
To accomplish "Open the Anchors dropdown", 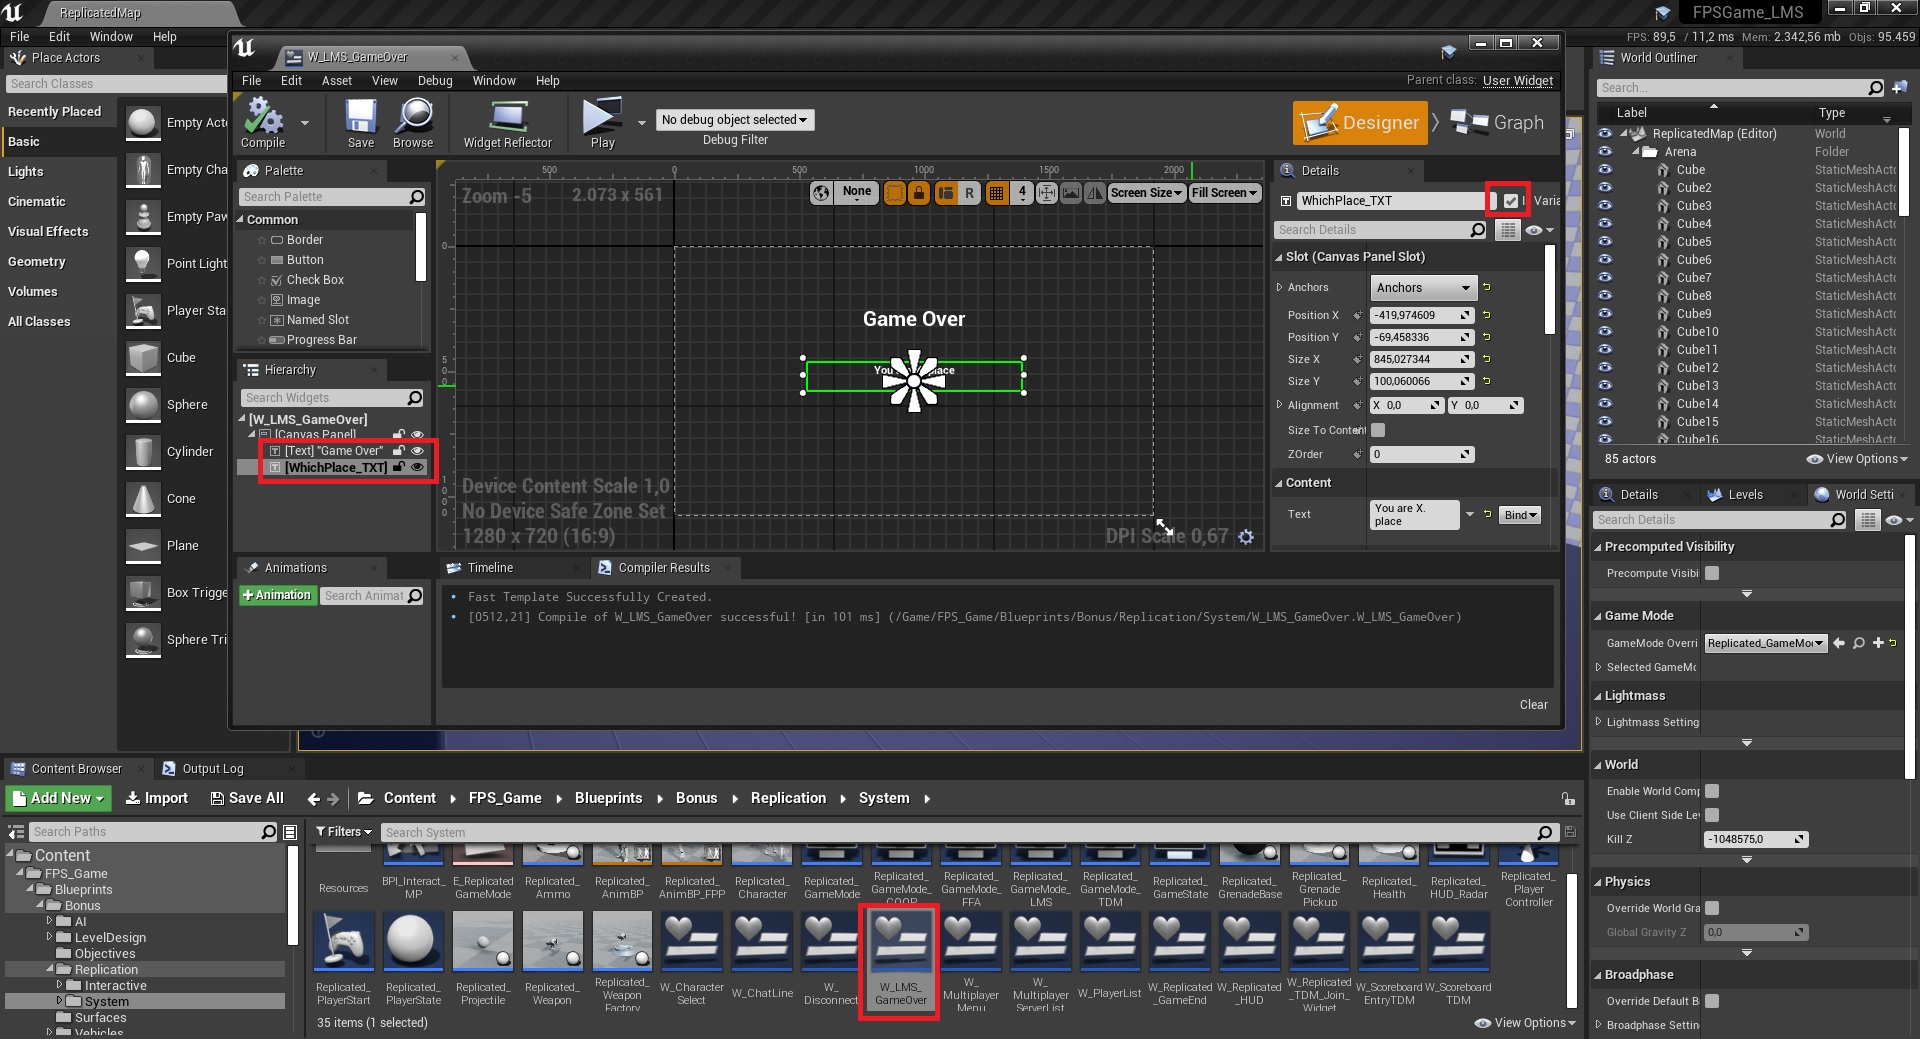I will [x=1423, y=288].
